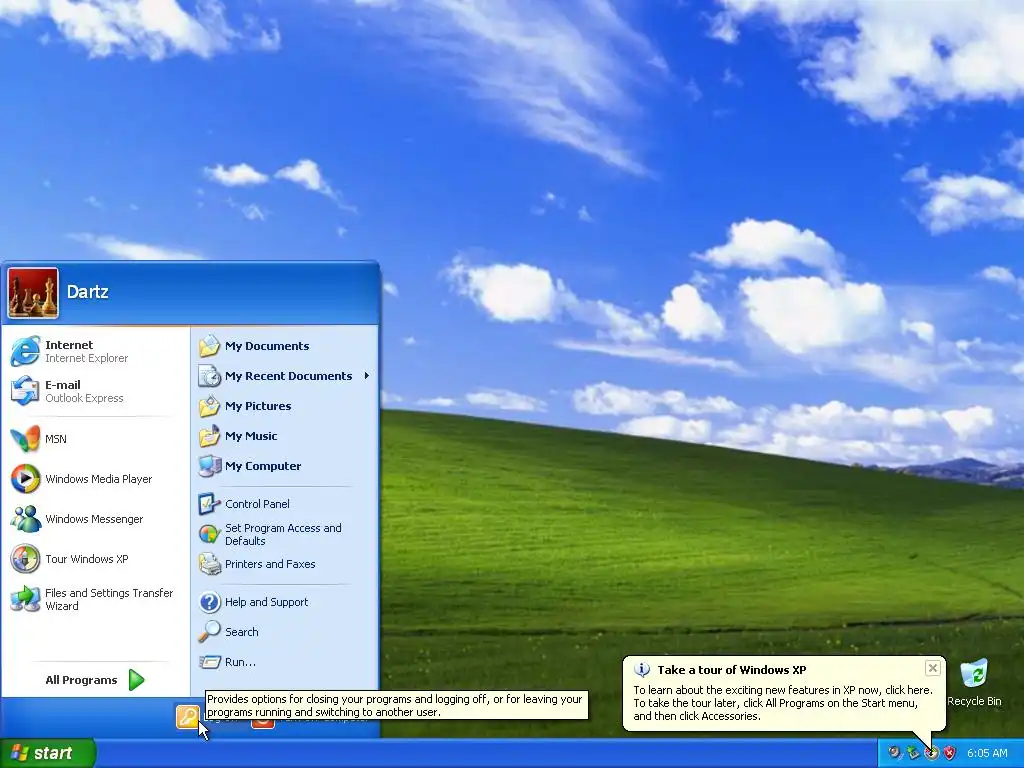Open Set Program Access and Defaults

(284, 534)
